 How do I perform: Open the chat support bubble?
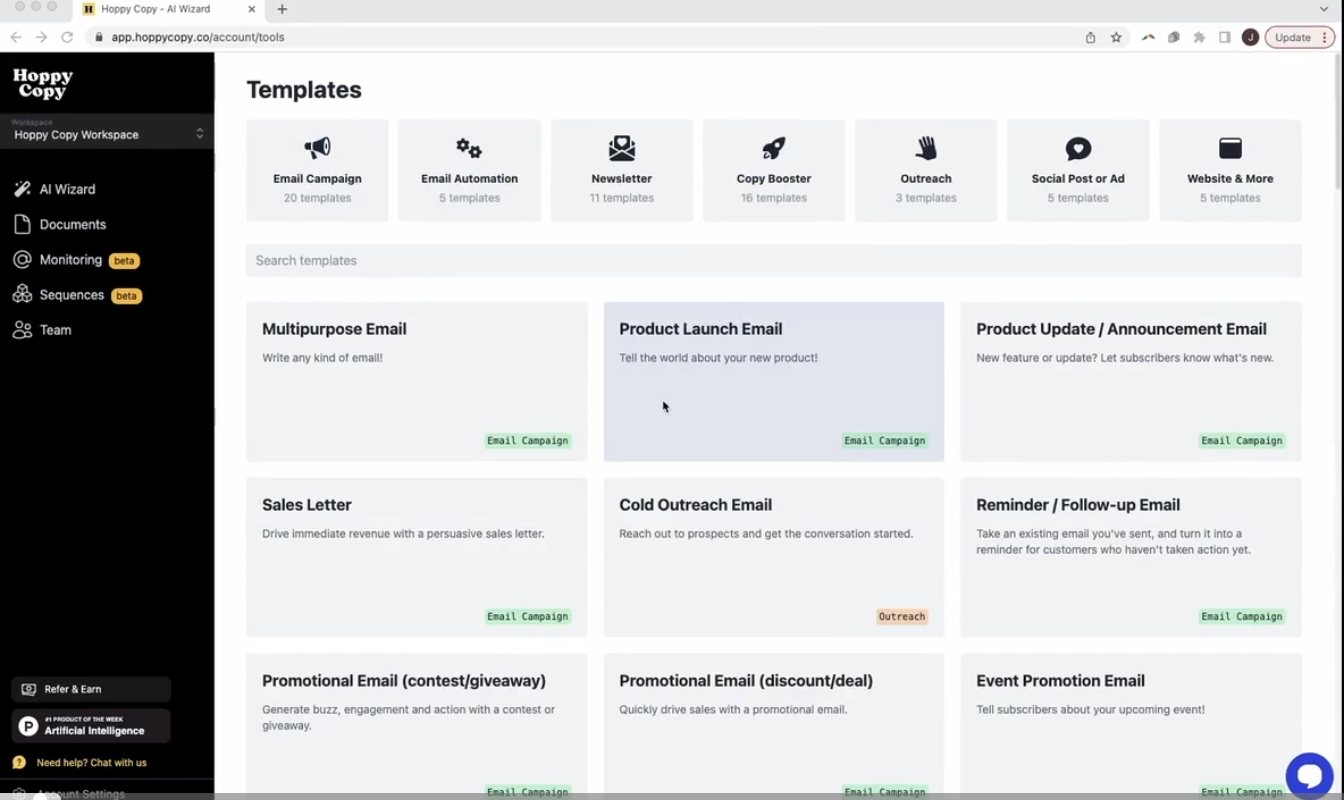[1309, 774]
